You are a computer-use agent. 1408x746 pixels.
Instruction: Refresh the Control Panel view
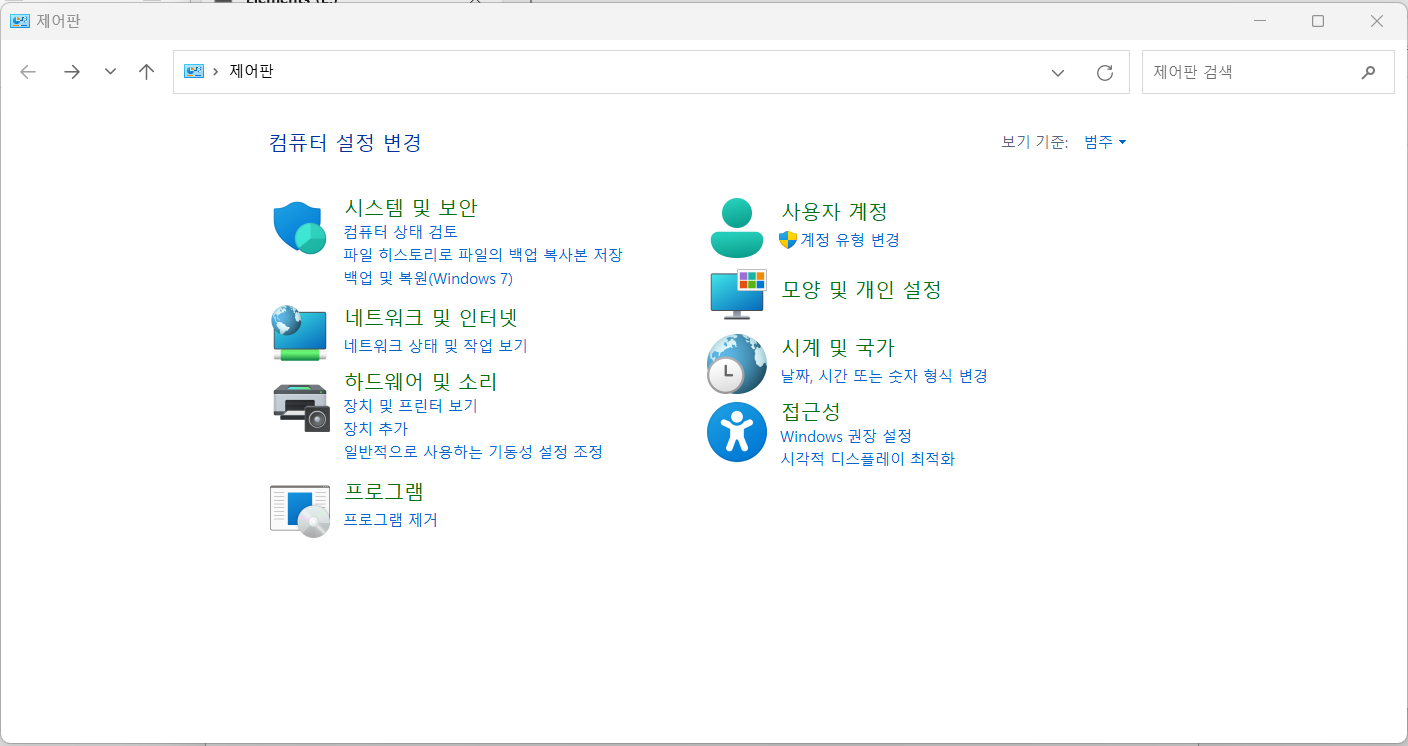[x=1105, y=72]
